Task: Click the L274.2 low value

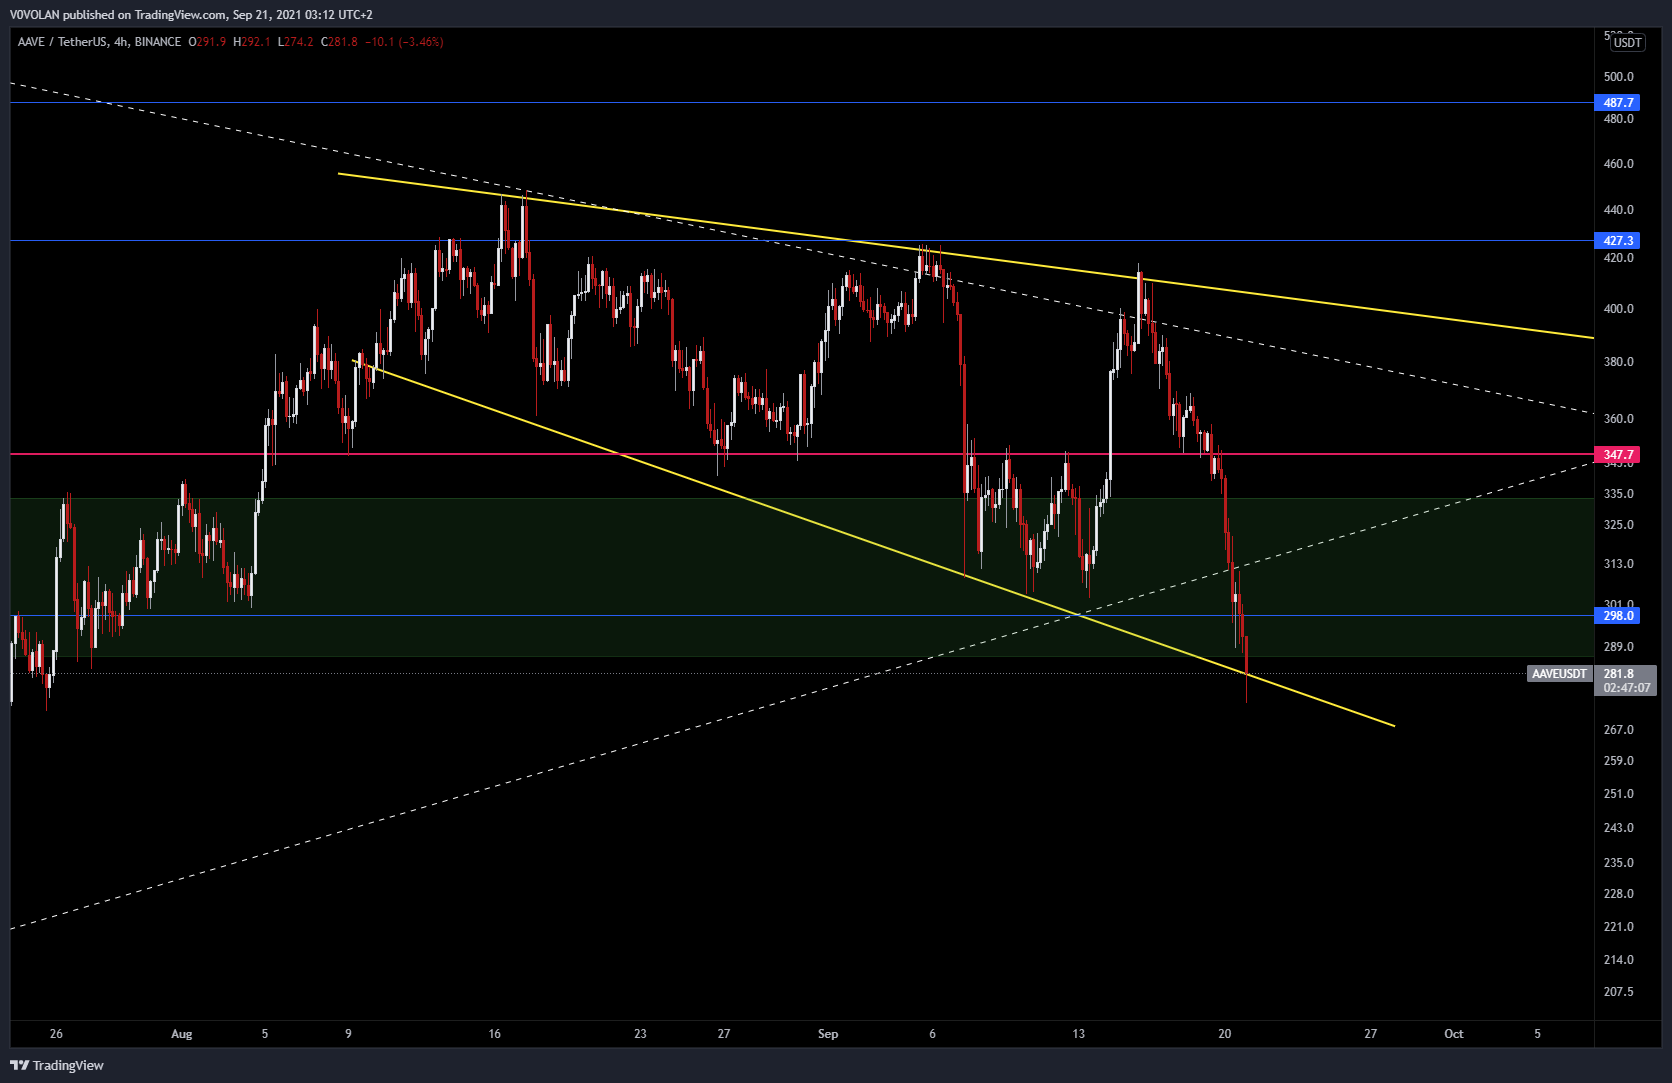Action: click(x=295, y=42)
